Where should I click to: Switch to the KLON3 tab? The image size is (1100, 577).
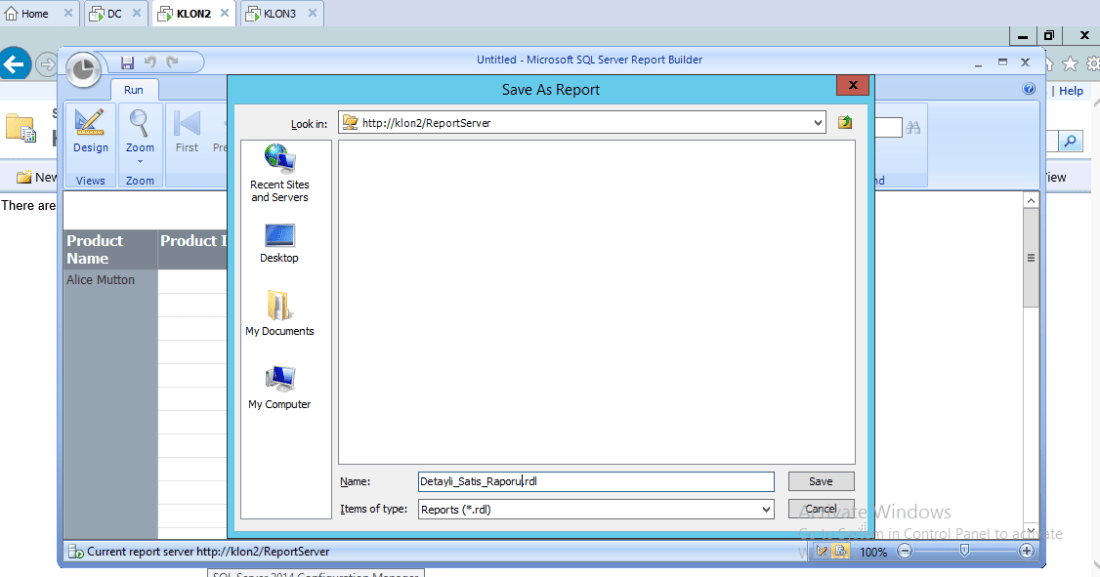click(x=279, y=14)
